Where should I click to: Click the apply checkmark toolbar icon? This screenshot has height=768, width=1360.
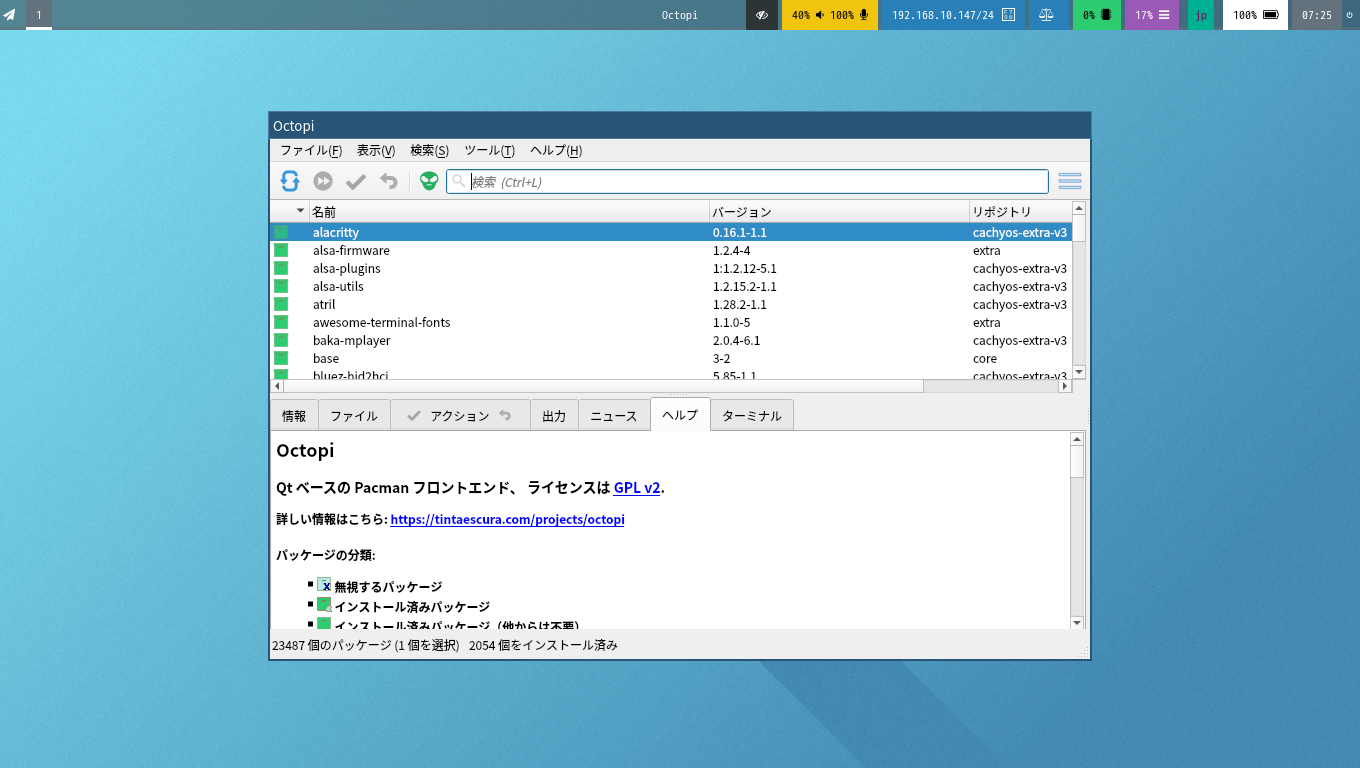pos(356,181)
